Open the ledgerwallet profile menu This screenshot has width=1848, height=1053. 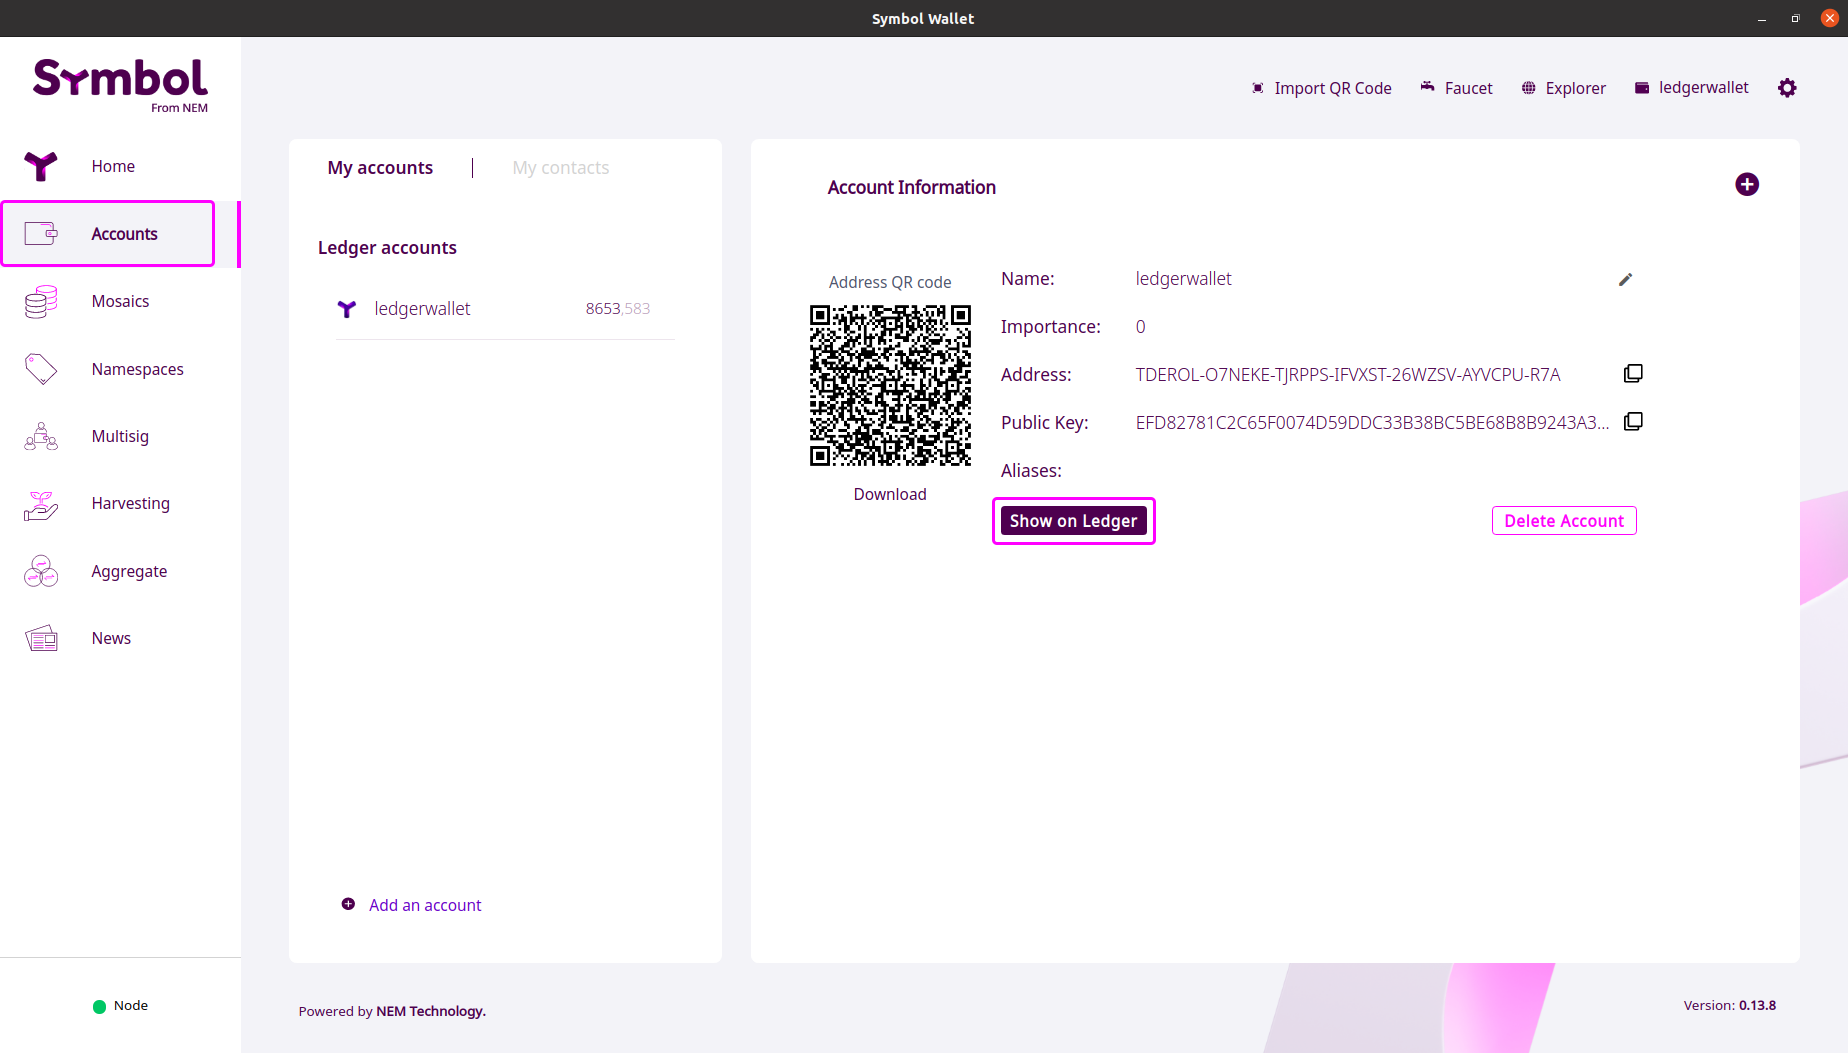pos(1703,88)
